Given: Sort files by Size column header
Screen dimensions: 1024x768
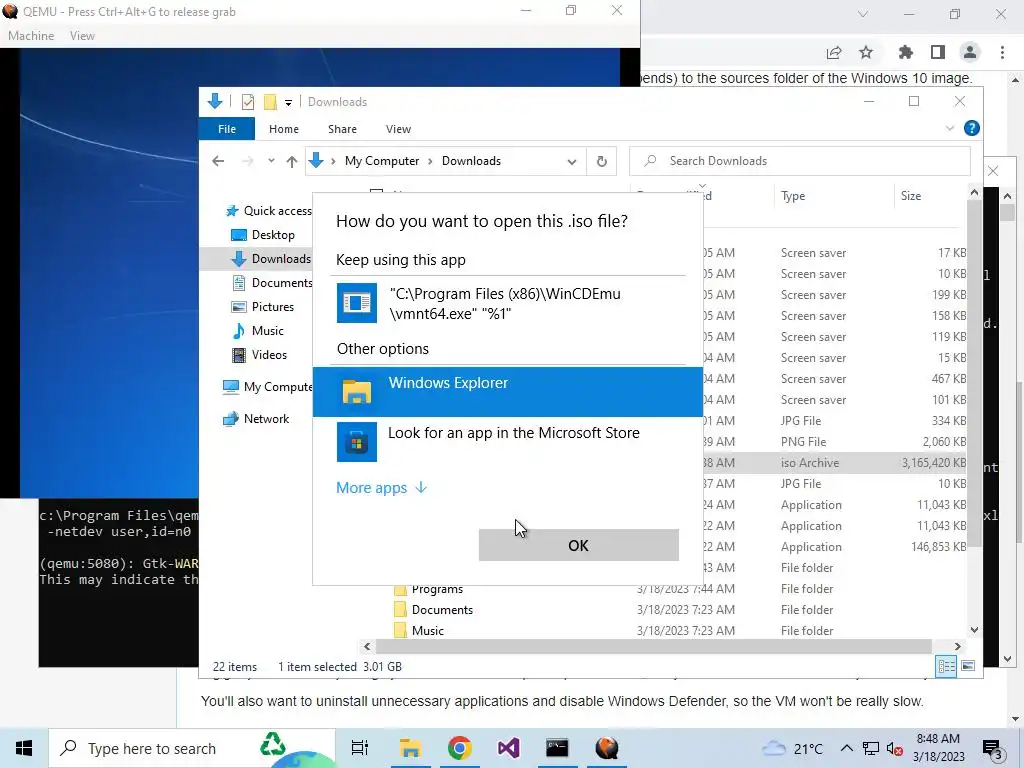Looking at the screenshot, I should tap(910, 196).
